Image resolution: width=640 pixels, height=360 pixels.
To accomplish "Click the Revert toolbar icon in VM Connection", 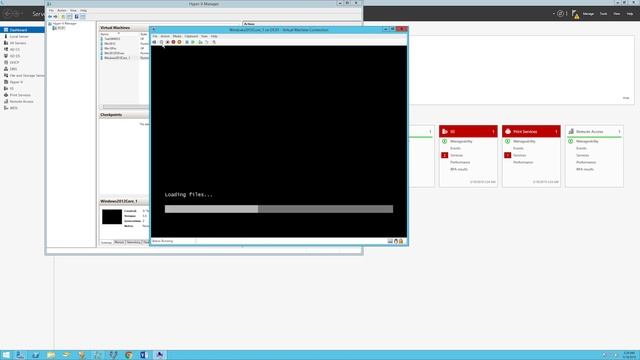I will pos(207,42).
